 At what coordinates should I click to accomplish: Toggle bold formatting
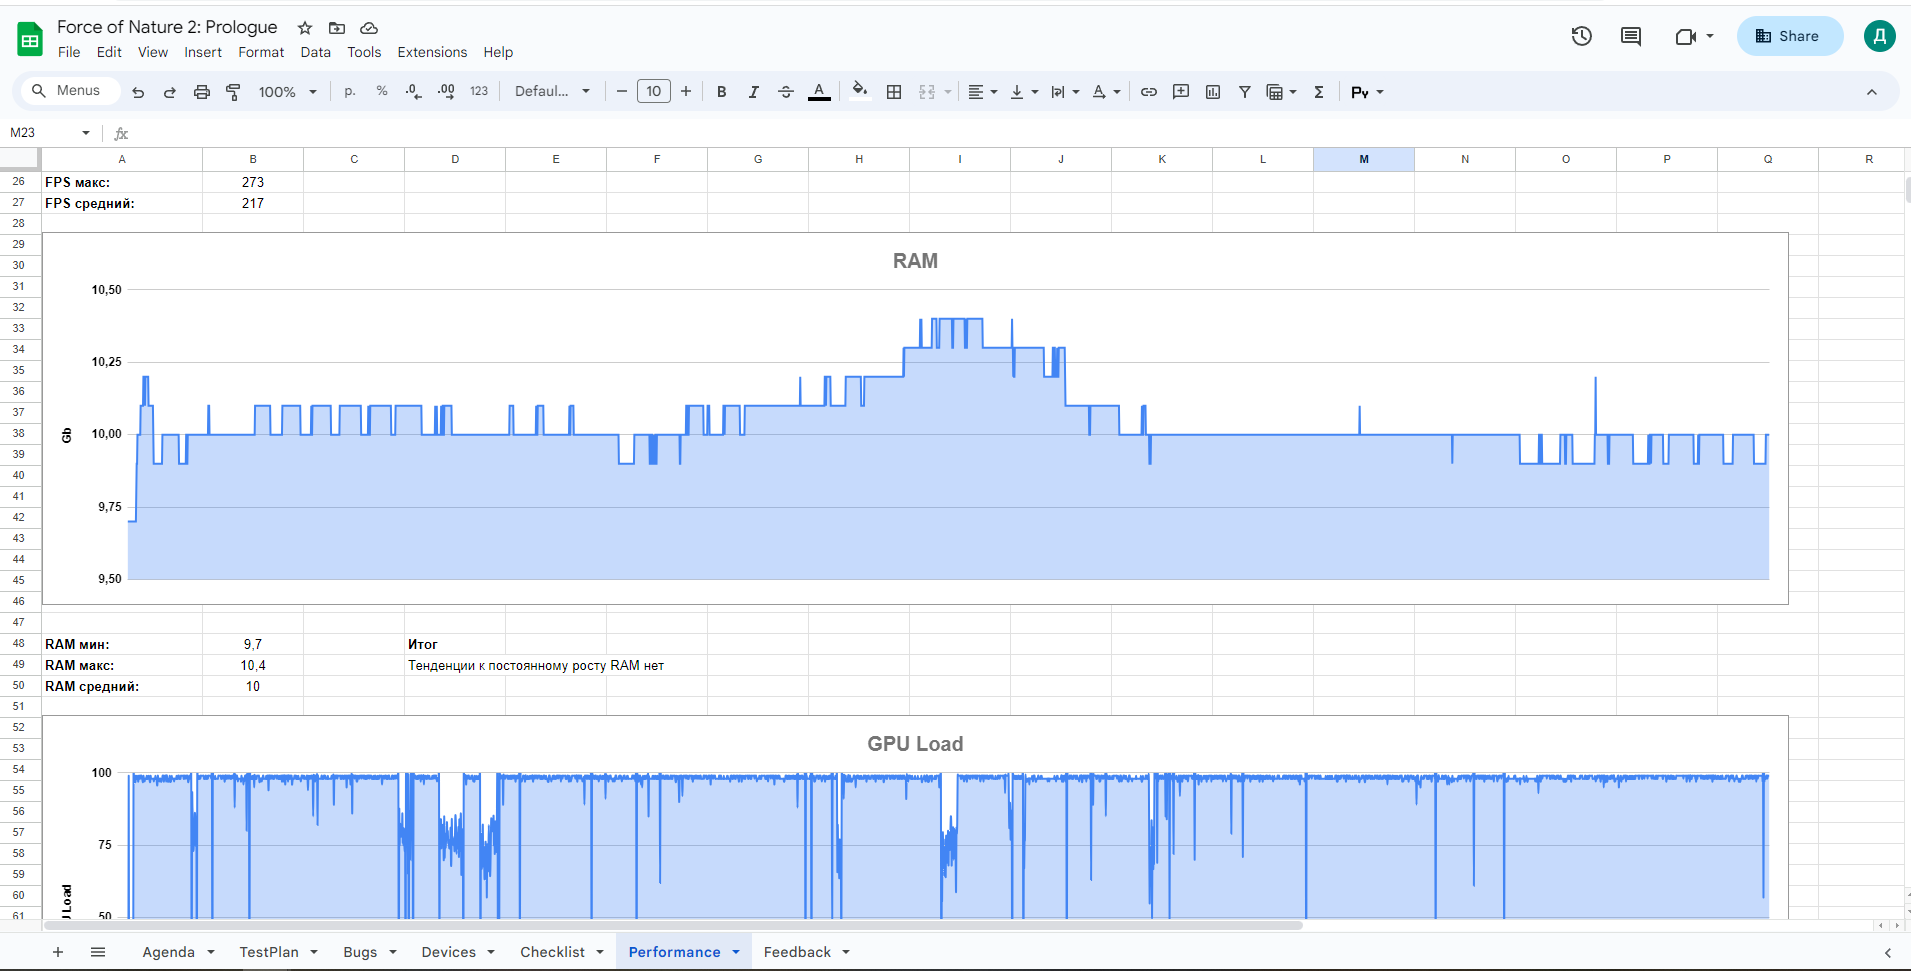[x=721, y=92]
